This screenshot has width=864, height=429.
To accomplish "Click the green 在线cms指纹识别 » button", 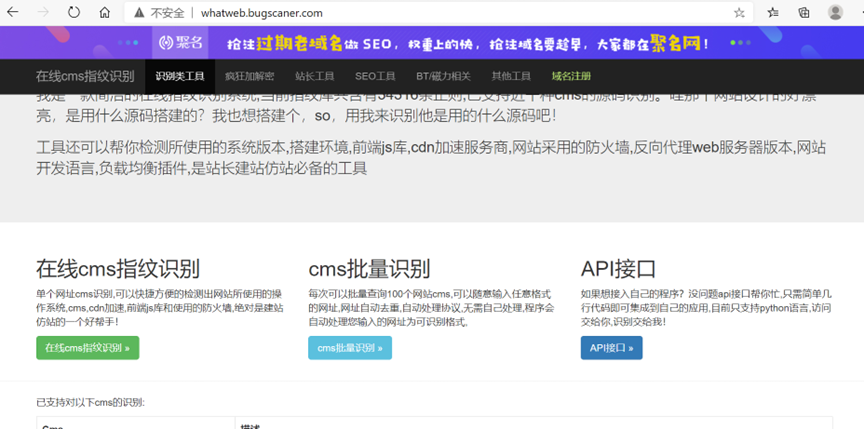I will [x=88, y=347].
